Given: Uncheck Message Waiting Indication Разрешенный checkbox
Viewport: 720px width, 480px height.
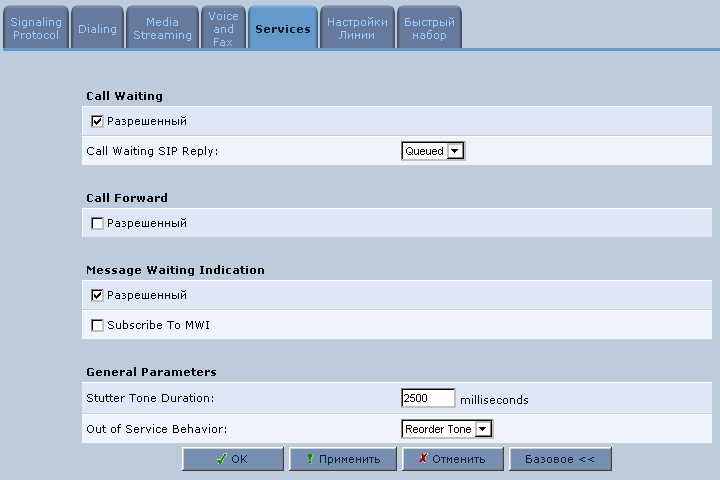Looking at the screenshot, I should [97, 295].
